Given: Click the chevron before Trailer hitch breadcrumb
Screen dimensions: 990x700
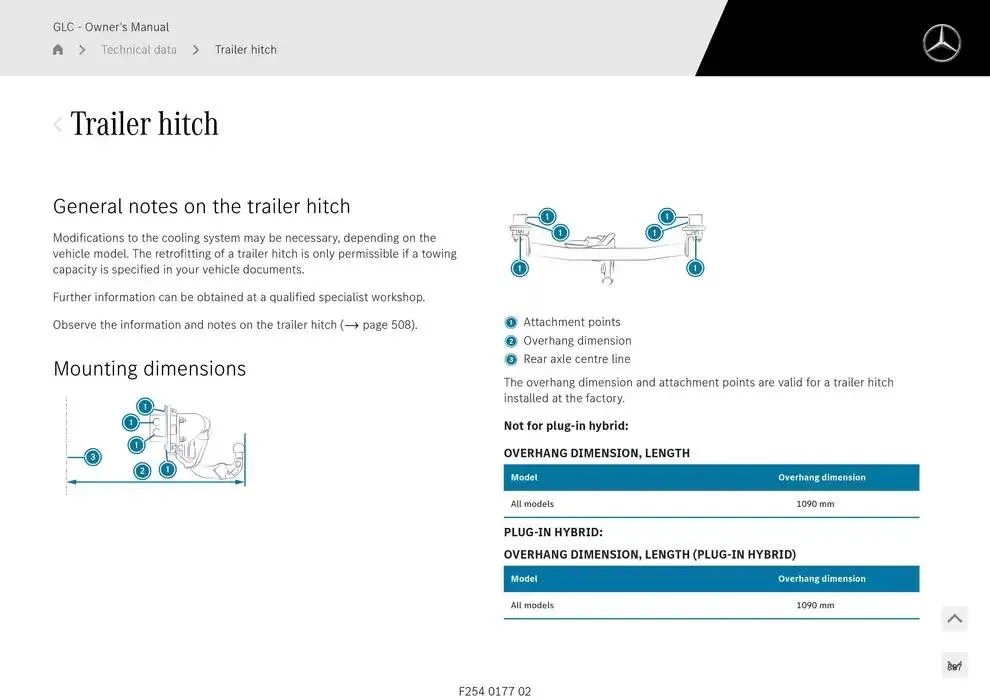Looking at the screenshot, I should (x=196, y=50).
